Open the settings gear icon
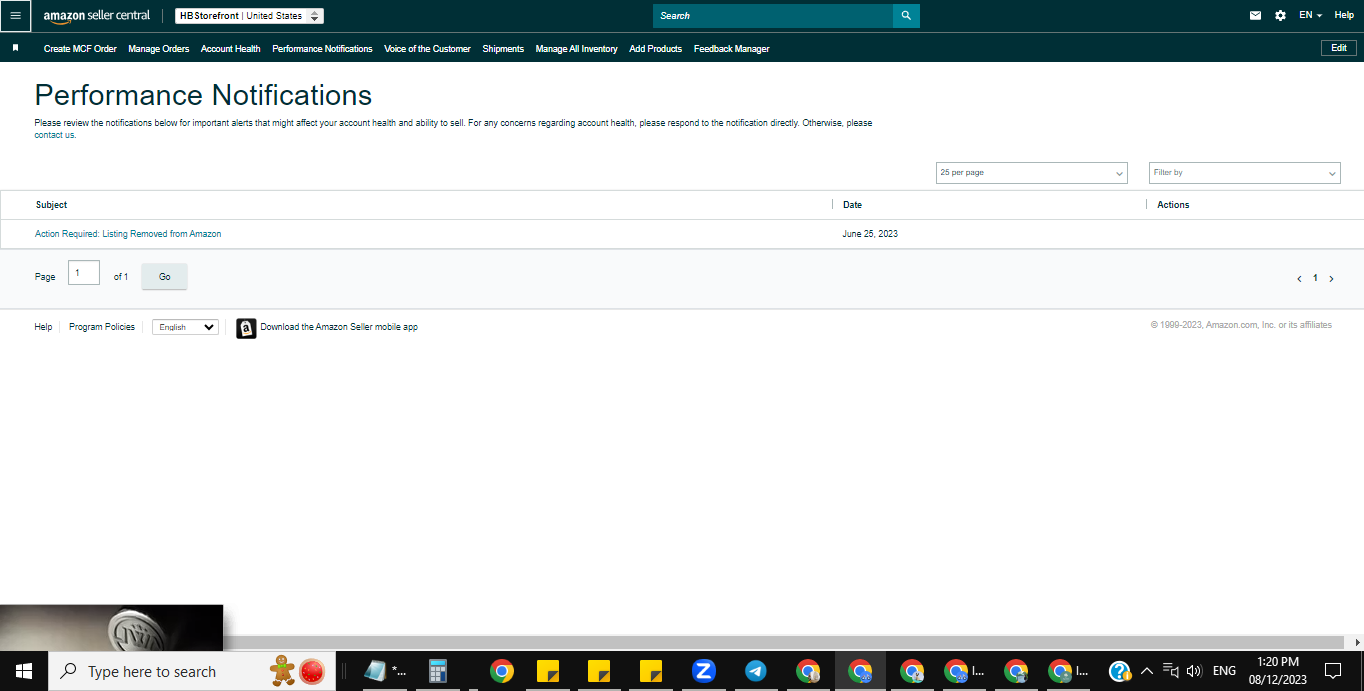 1280,16
